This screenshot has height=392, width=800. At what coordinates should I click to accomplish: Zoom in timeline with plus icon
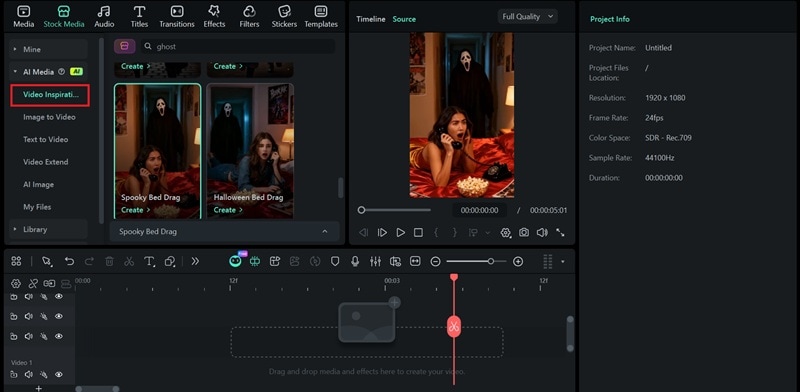click(518, 261)
